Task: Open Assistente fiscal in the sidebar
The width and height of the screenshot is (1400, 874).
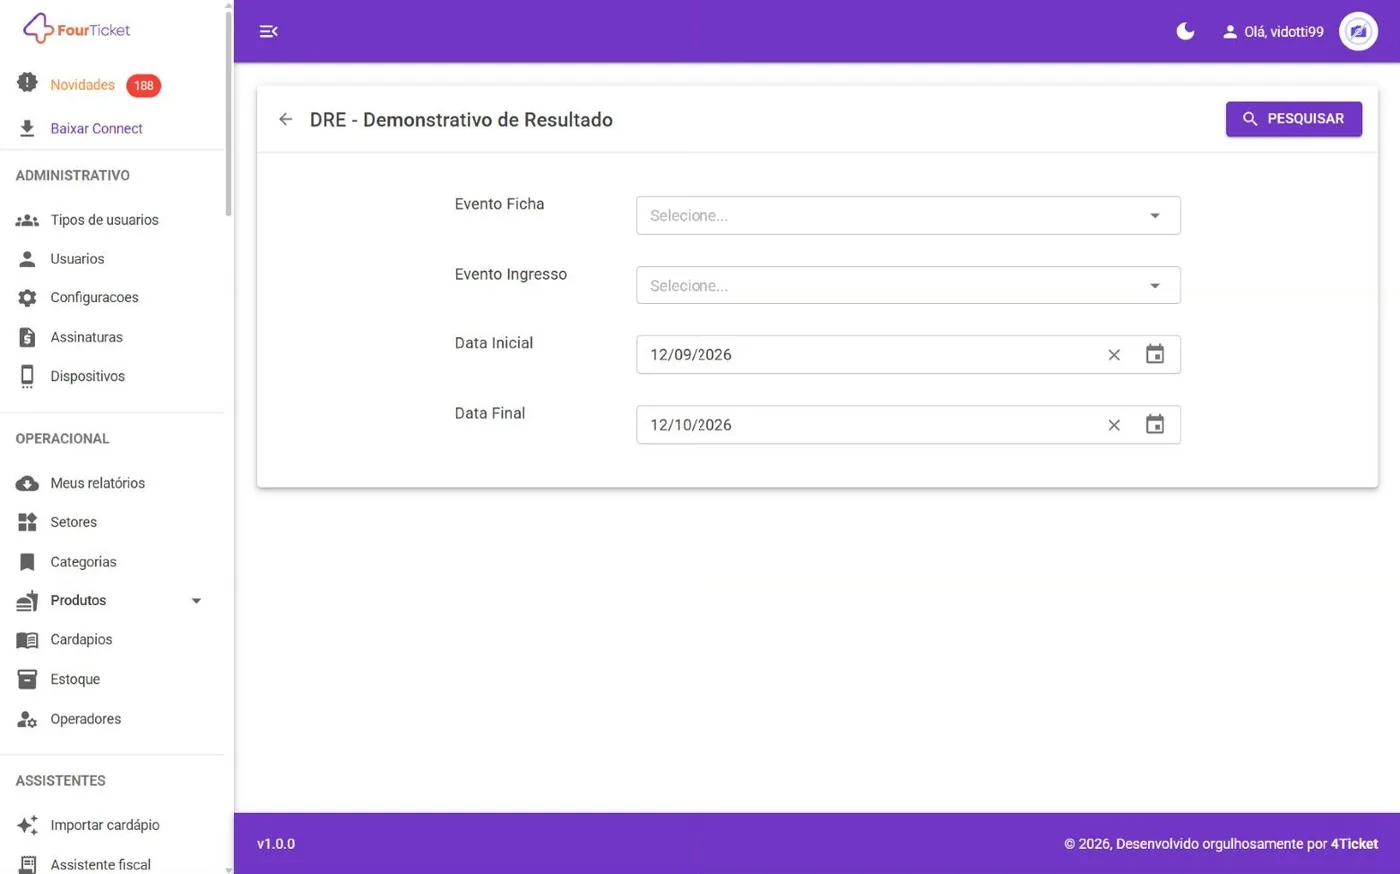Action: pos(100,865)
